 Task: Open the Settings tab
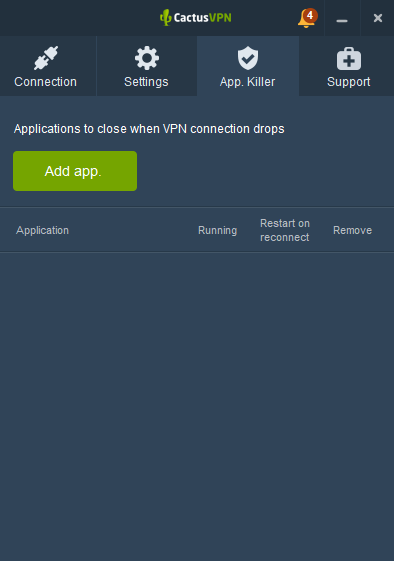coord(147,66)
